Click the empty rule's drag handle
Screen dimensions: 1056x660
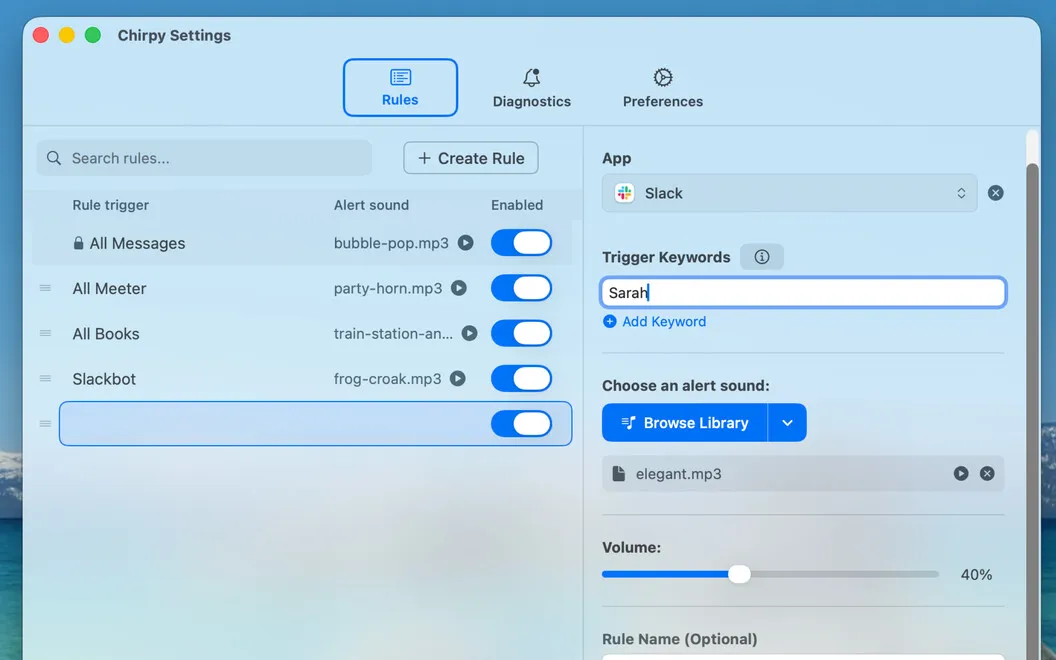click(x=45, y=424)
